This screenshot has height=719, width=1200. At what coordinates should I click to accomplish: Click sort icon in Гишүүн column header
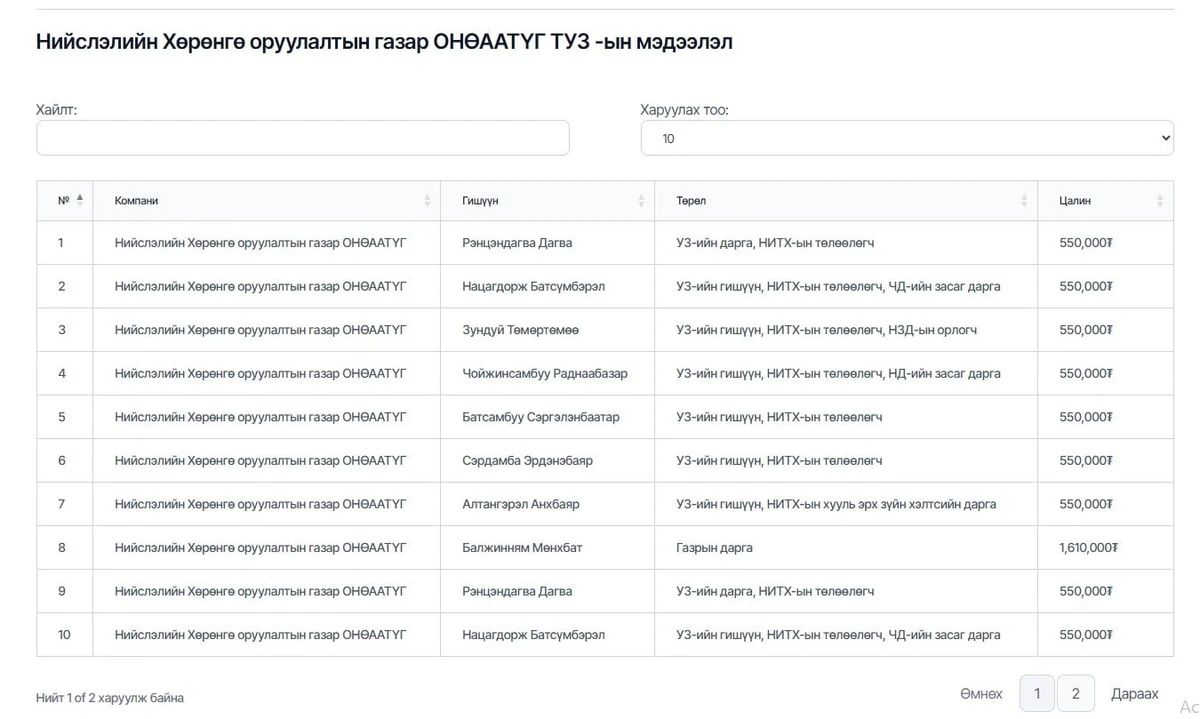pos(641,201)
